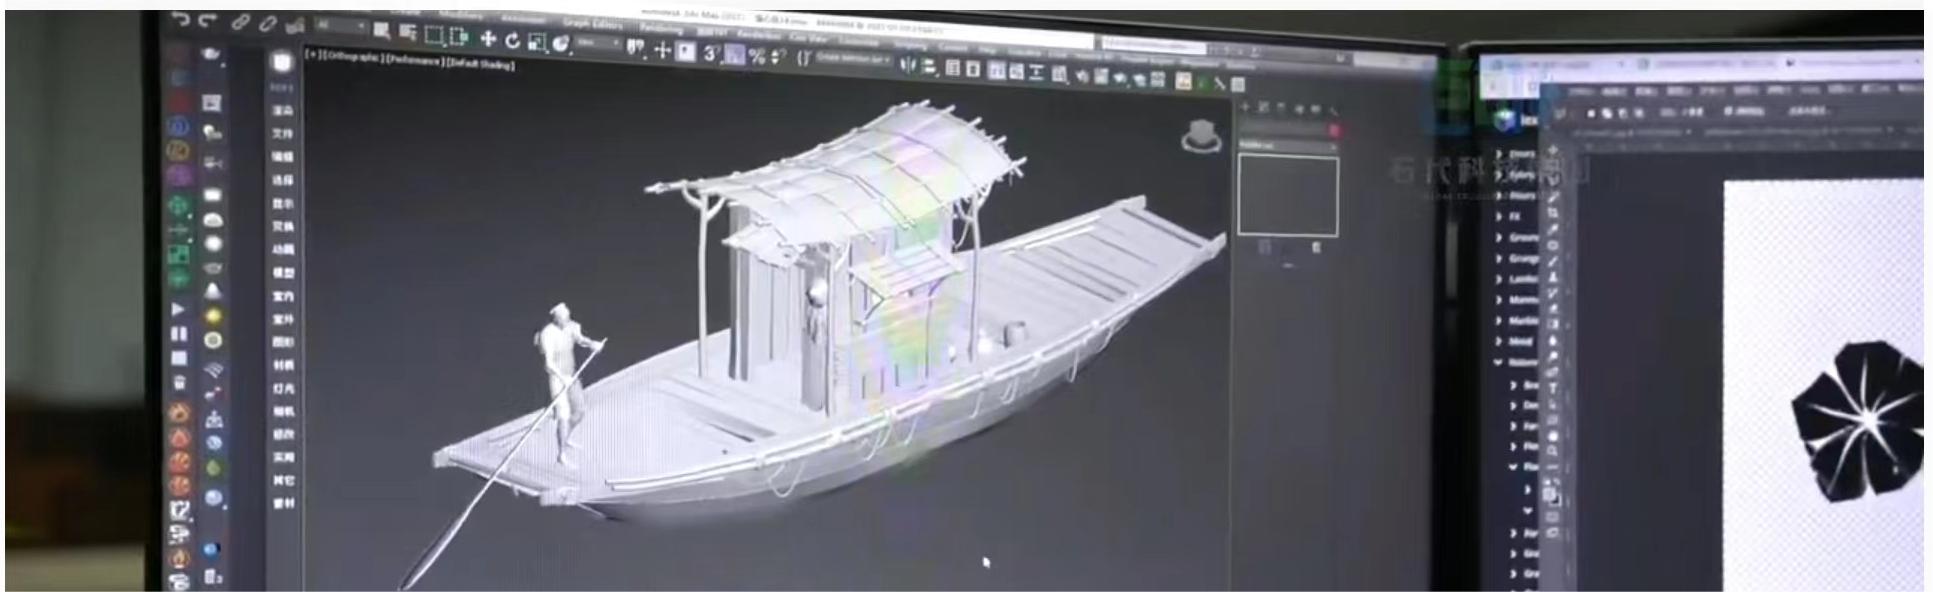Click the Undo arrow in 3ds Max toolbar

coord(181,18)
